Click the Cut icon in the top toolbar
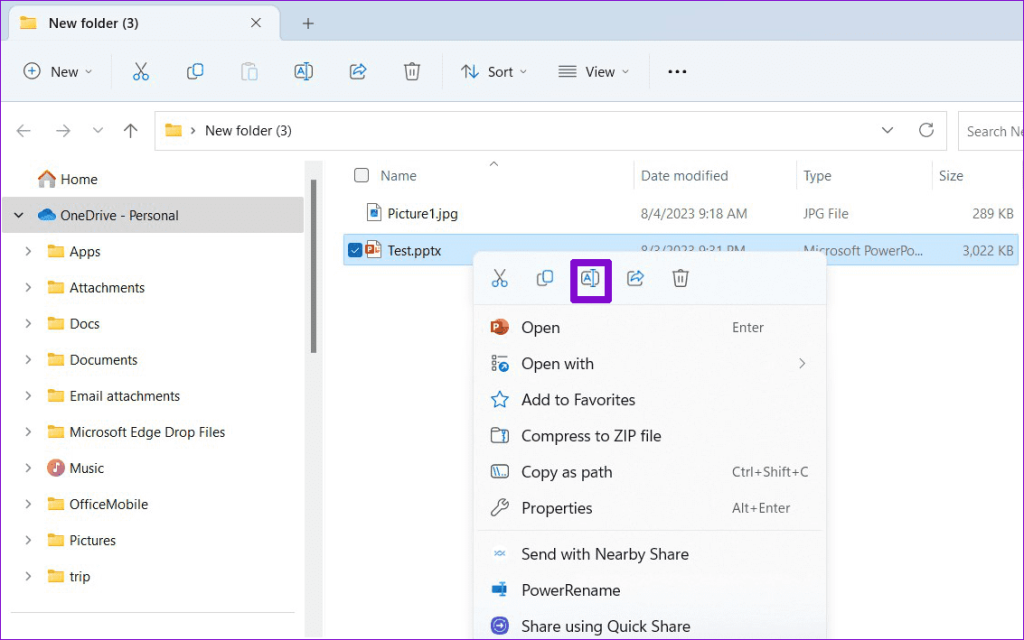 coord(140,71)
